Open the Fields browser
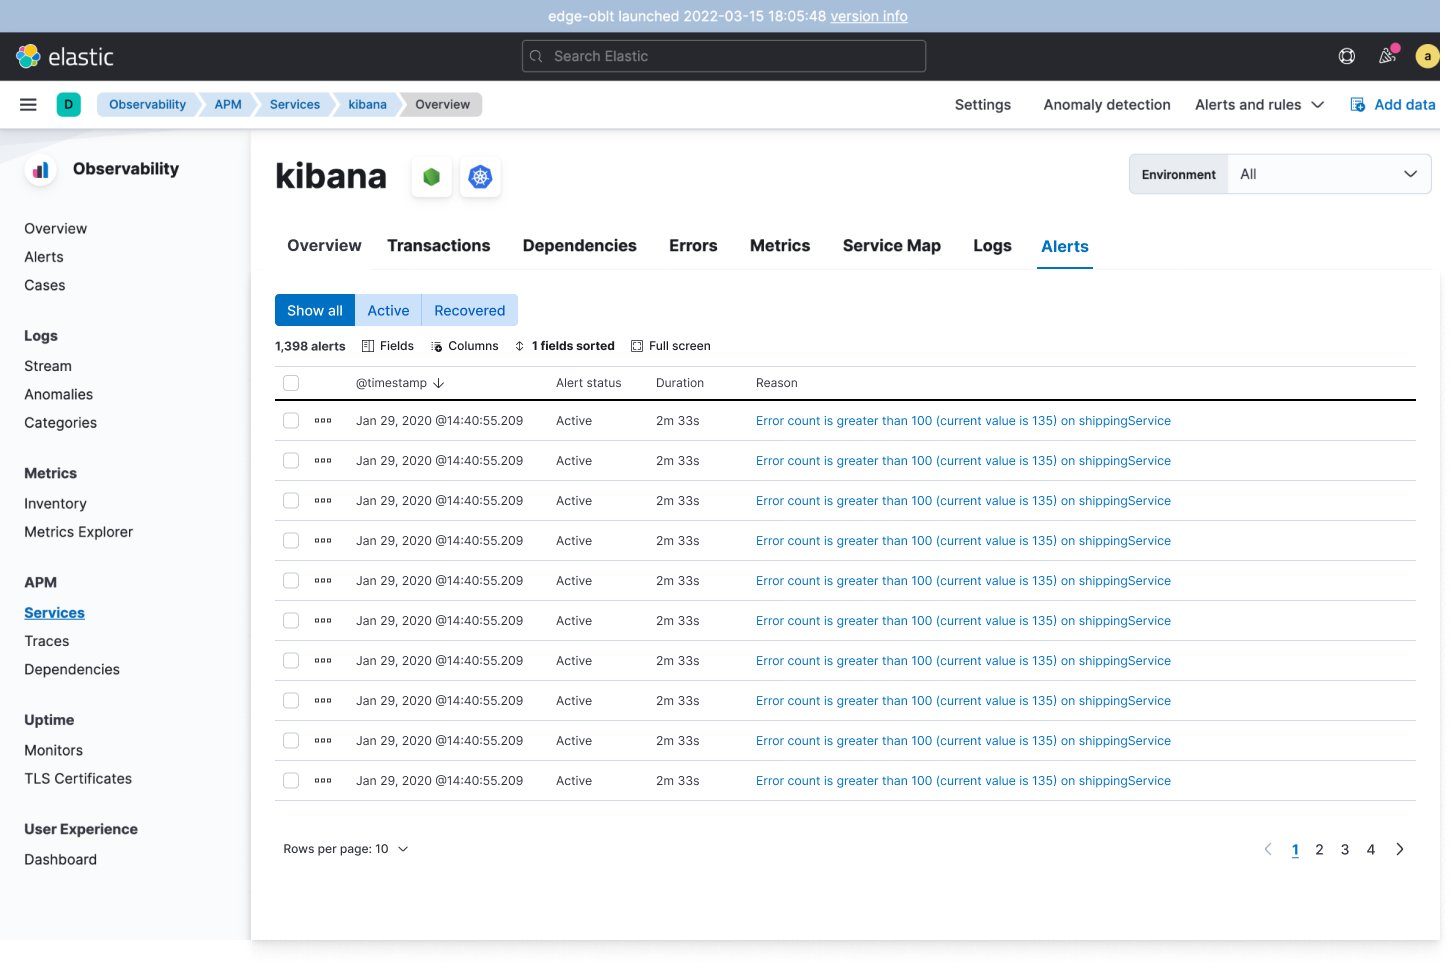 pos(388,346)
